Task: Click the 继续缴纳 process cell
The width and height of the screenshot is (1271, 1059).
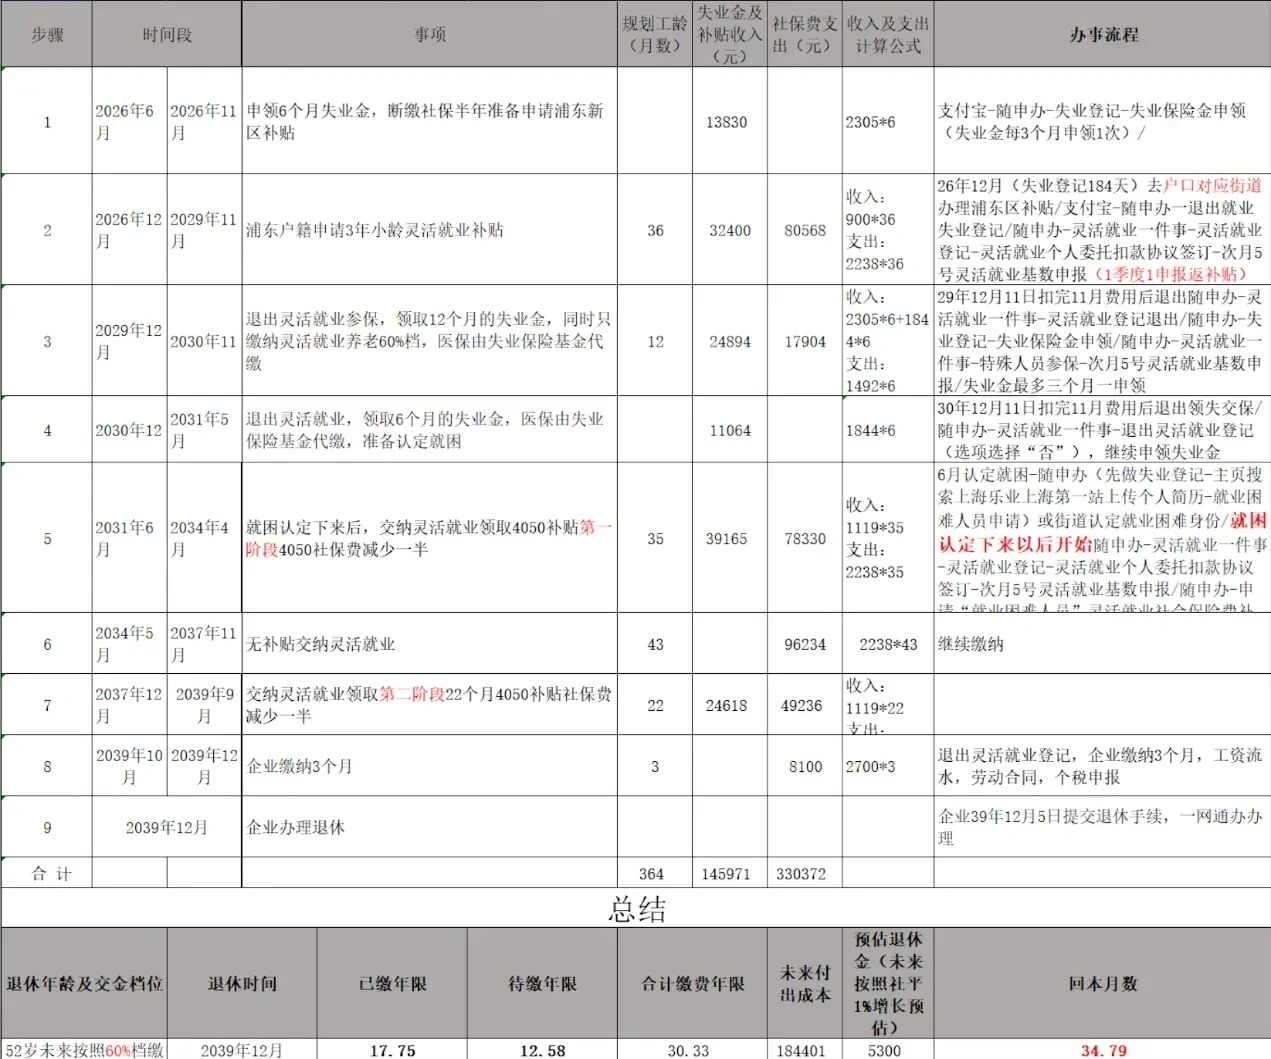Action: (x=1102, y=644)
